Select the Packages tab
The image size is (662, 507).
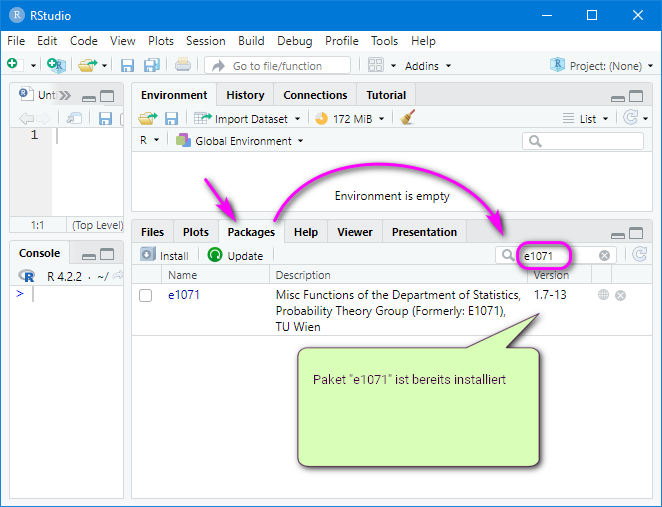point(251,232)
